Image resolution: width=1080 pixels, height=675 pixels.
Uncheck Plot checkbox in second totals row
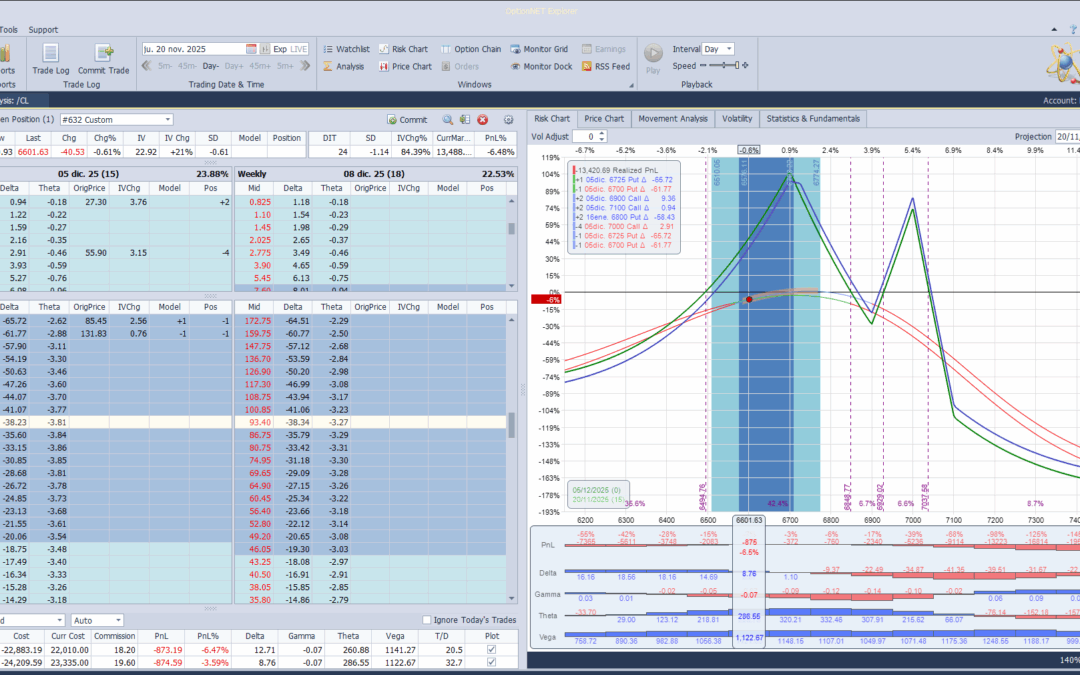pyautogui.click(x=489, y=662)
